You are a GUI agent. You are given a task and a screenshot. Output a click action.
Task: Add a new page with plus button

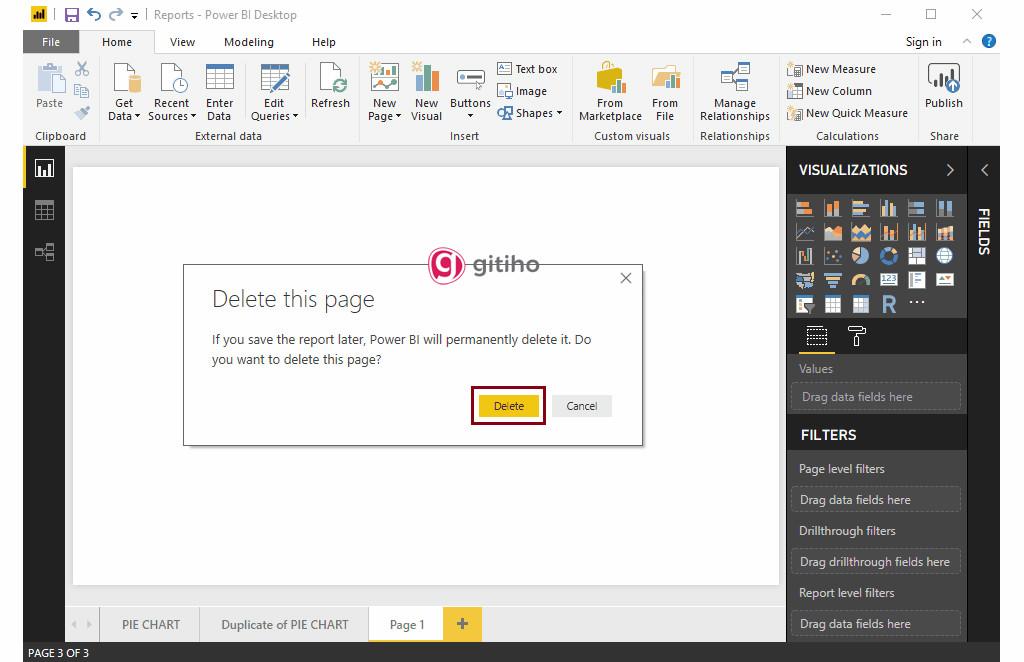click(x=462, y=623)
